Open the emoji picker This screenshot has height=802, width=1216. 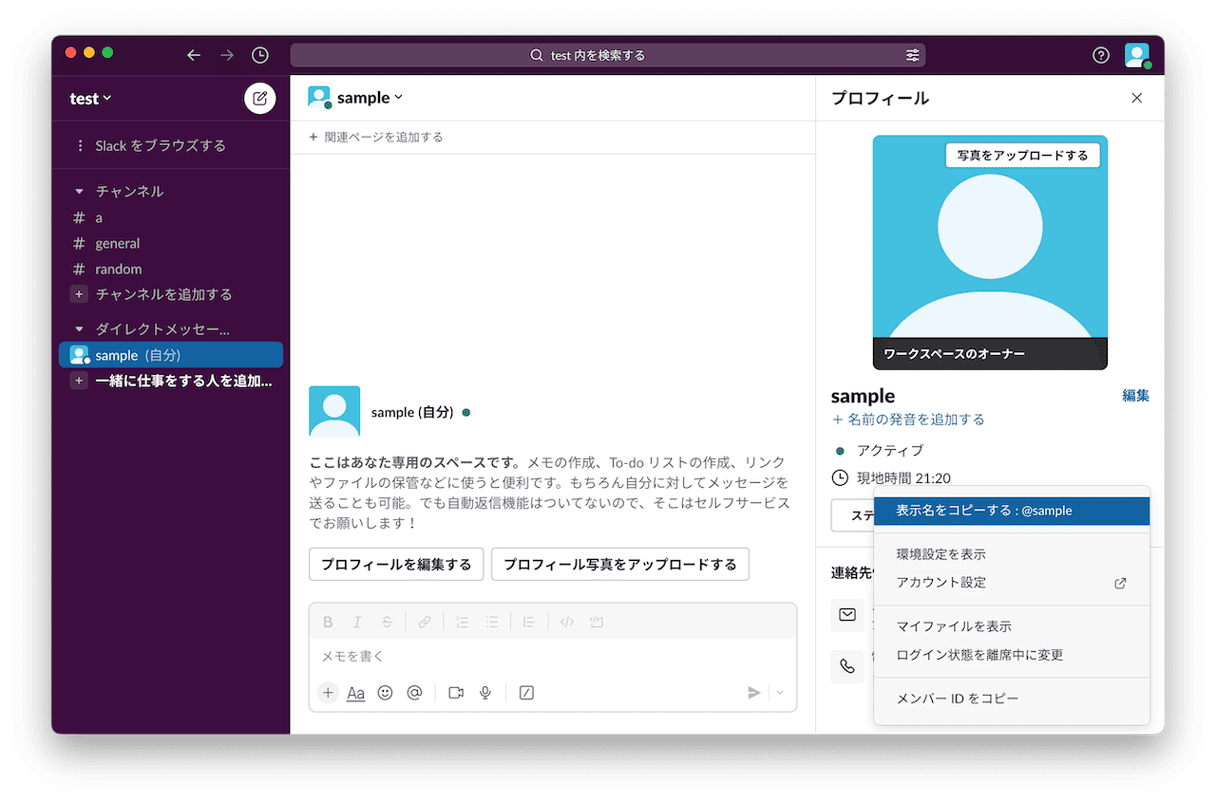[x=386, y=692]
